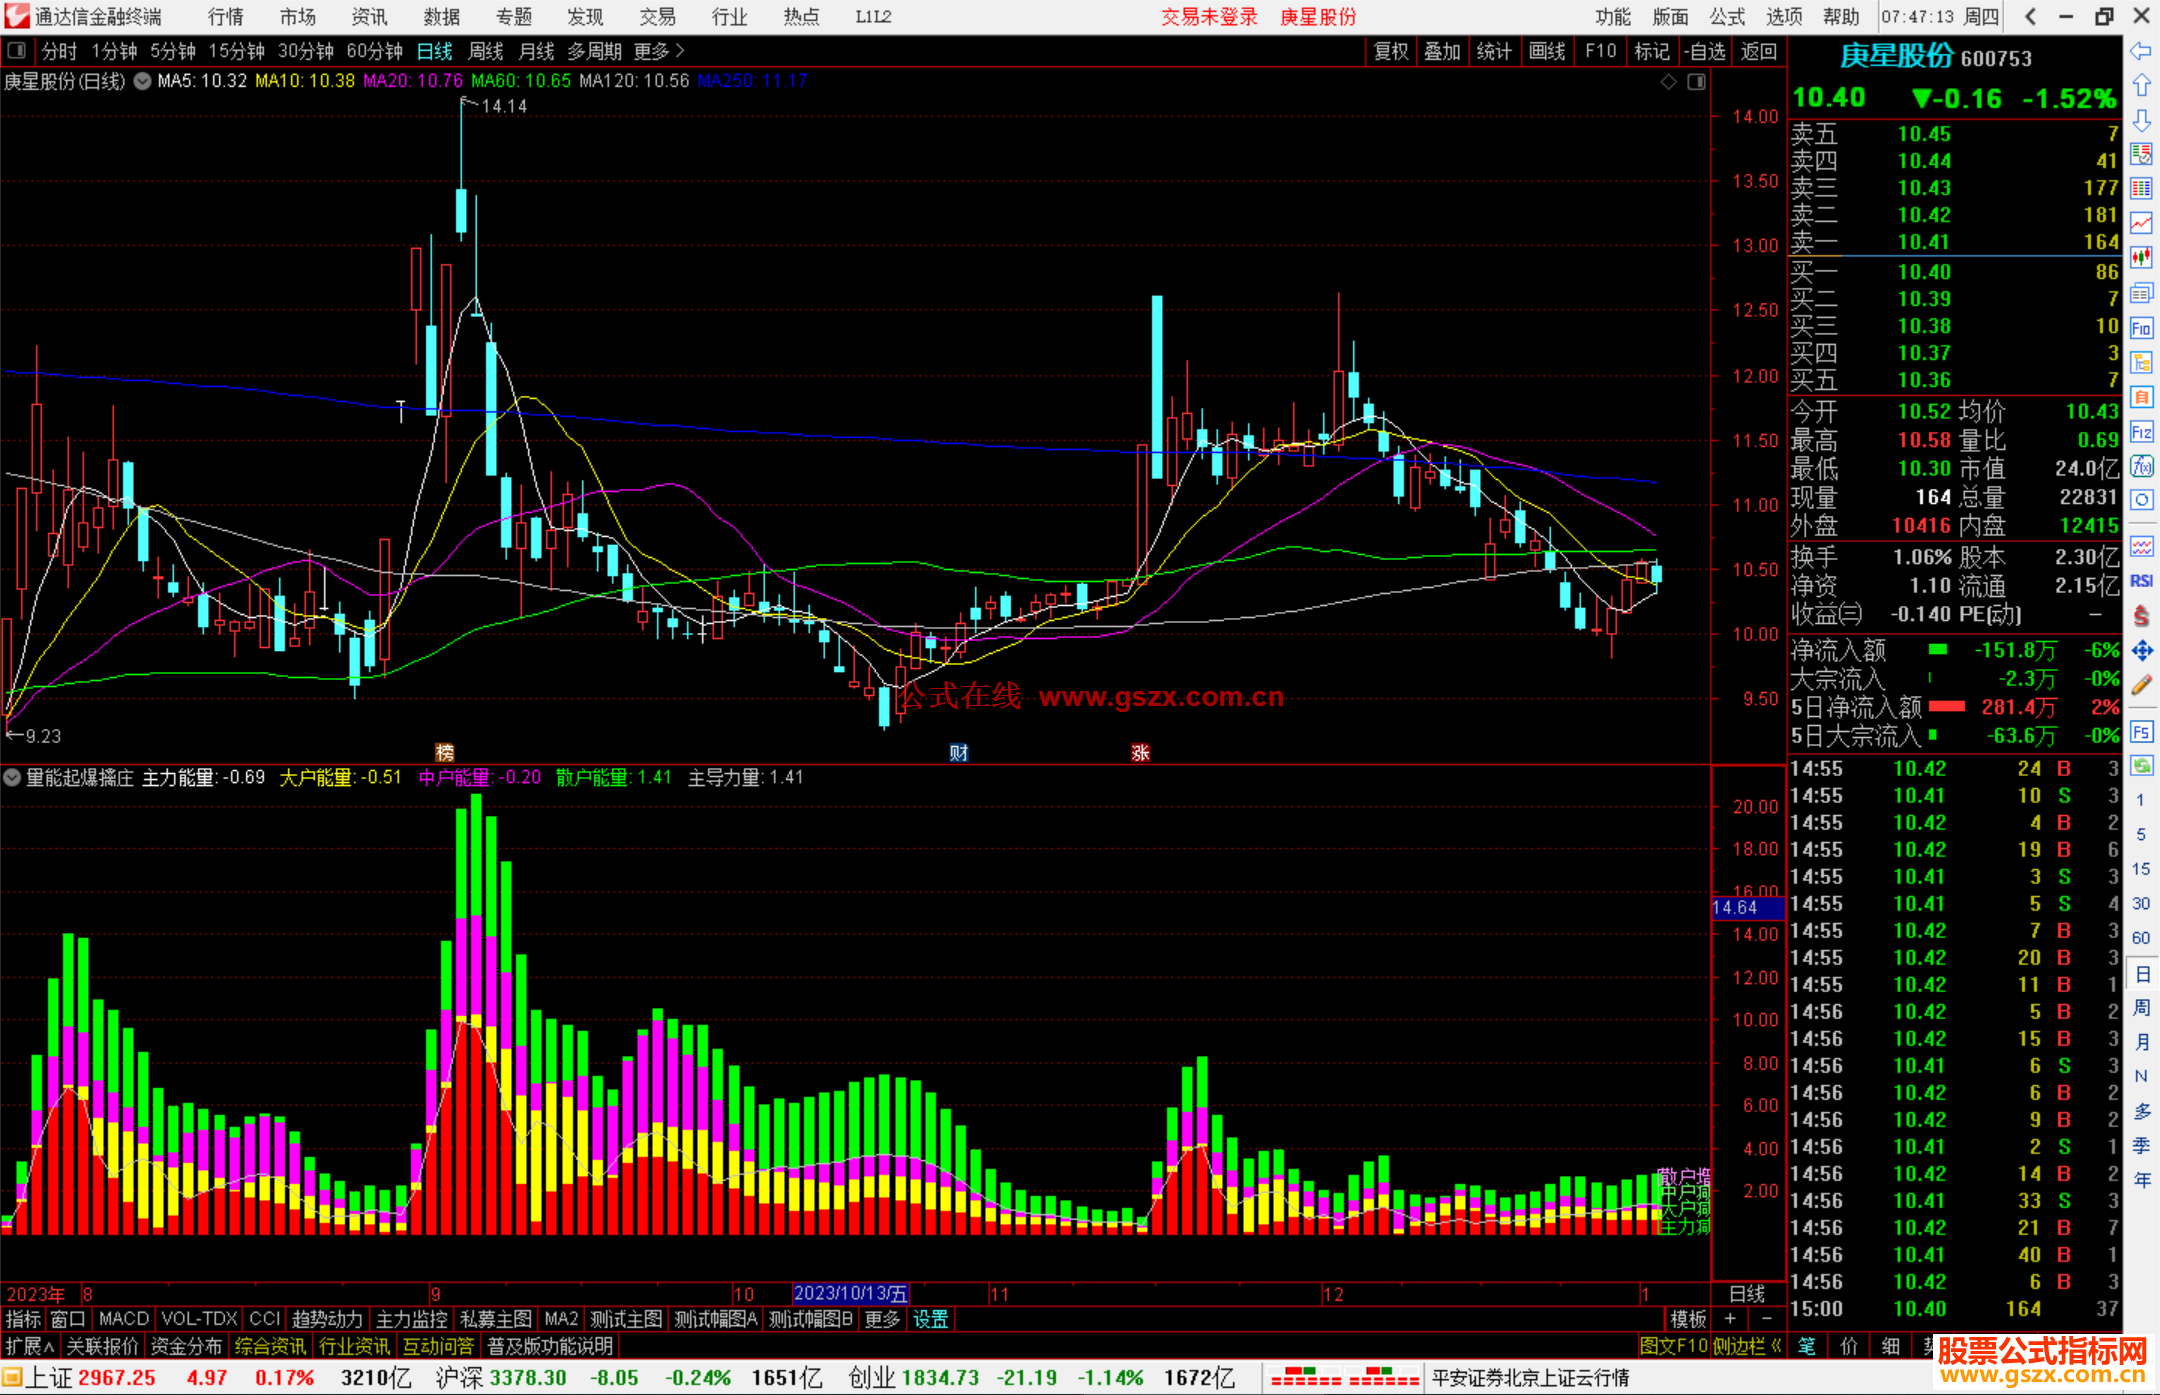This screenshot has width=2160, height=1395.
Task: Switch to 15-minute period in right sidebar
Action: pyautogui.click(x=2140, y=869)
